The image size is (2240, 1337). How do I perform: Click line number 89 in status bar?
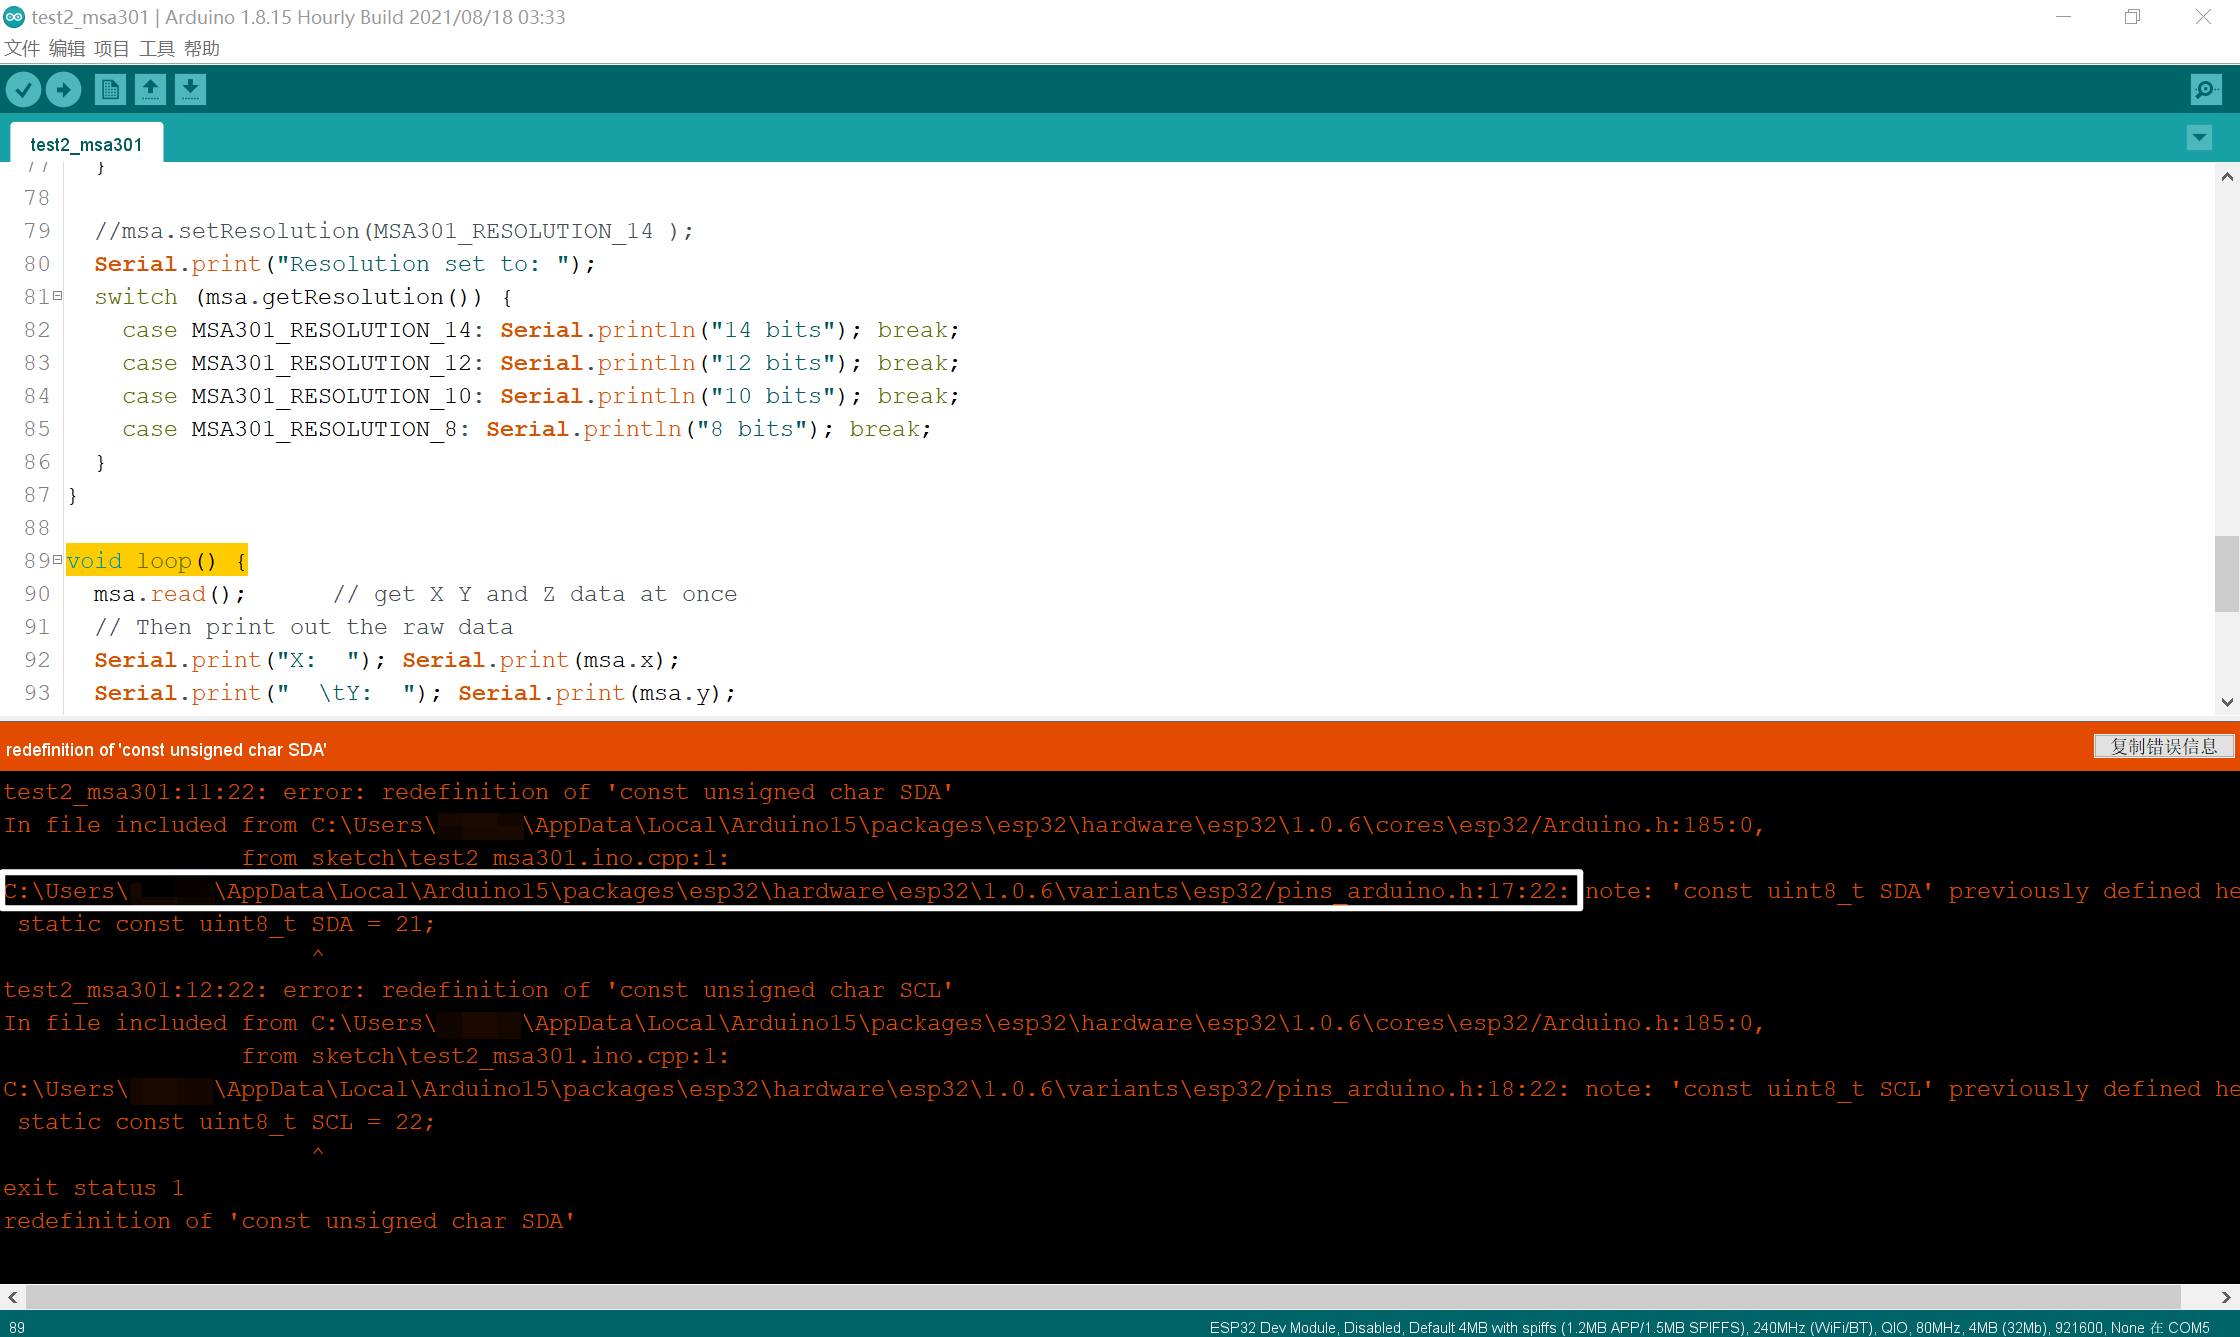[x=17, y=1327]
